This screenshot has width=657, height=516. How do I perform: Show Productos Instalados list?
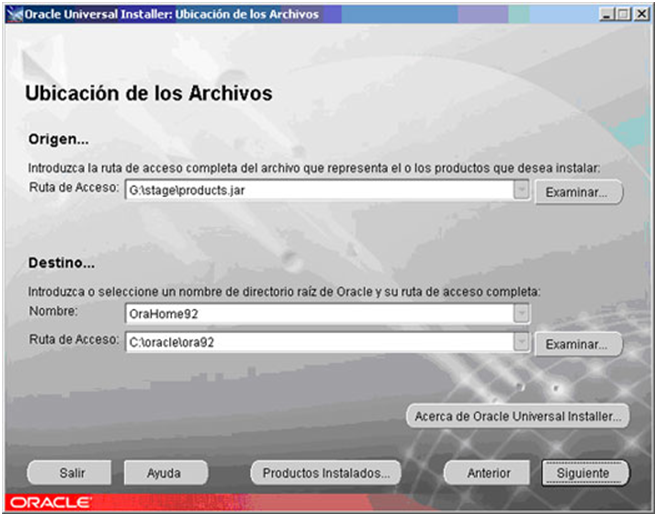[x=326, y=473]
